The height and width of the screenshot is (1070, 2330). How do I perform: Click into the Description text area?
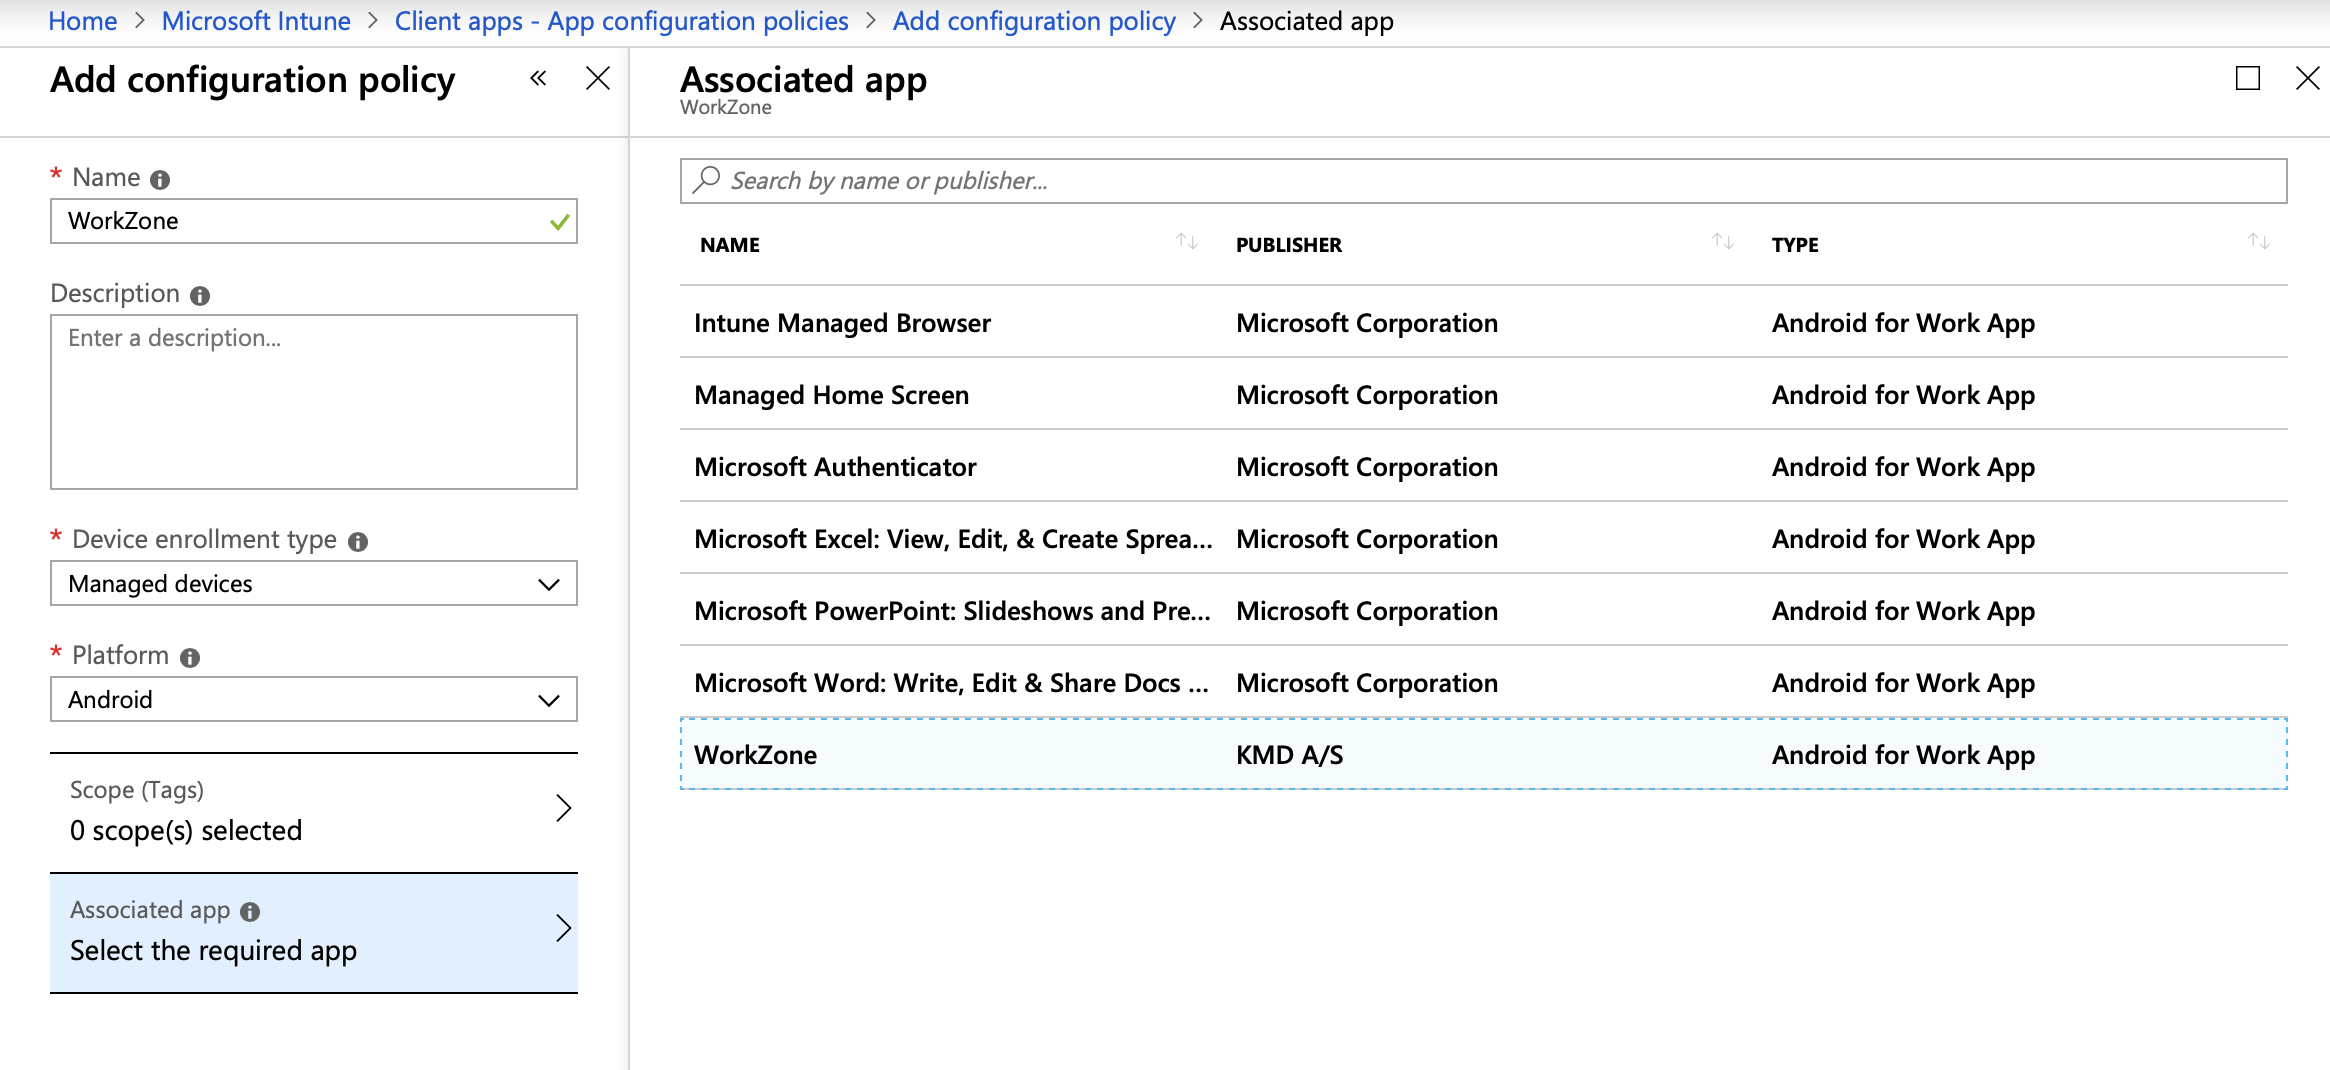coord(314,402)
